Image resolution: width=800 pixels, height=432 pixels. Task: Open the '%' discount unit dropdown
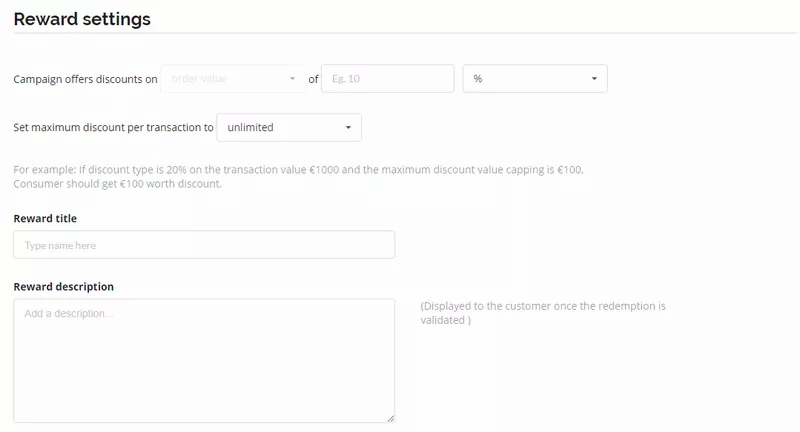click(535, 79)
